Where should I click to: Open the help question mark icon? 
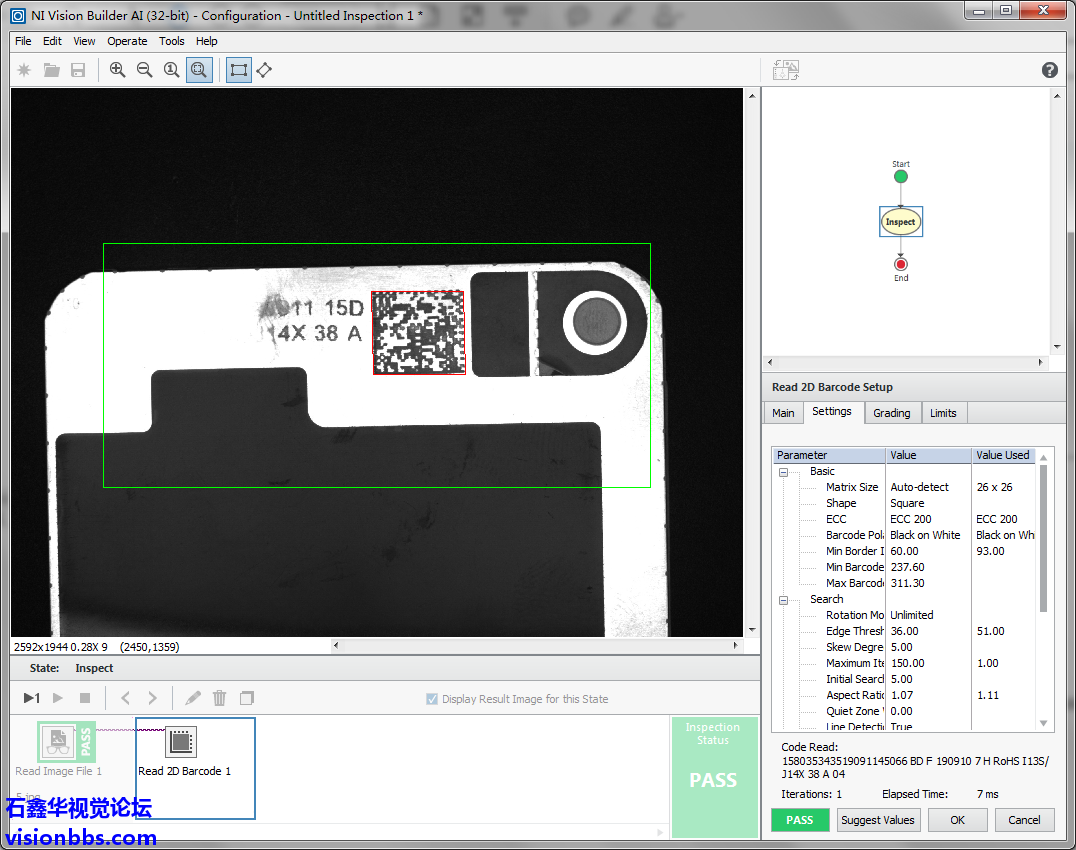(x=1049, y=70)
